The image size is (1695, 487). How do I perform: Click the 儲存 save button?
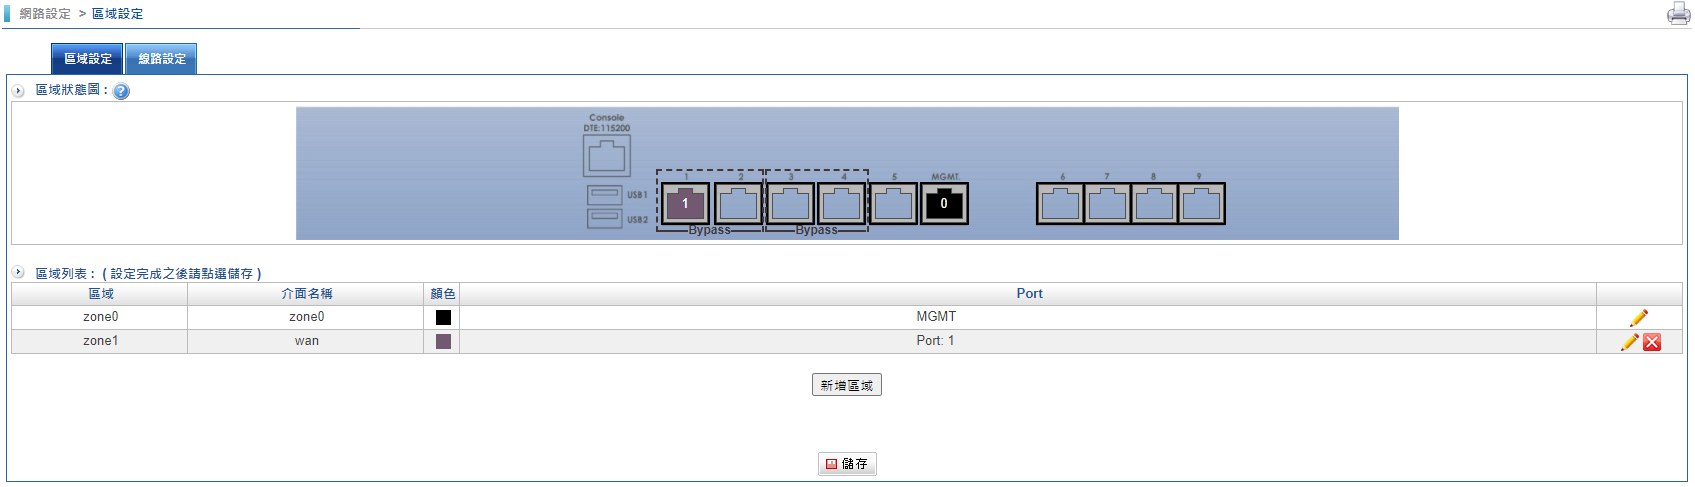pos(847,464)
